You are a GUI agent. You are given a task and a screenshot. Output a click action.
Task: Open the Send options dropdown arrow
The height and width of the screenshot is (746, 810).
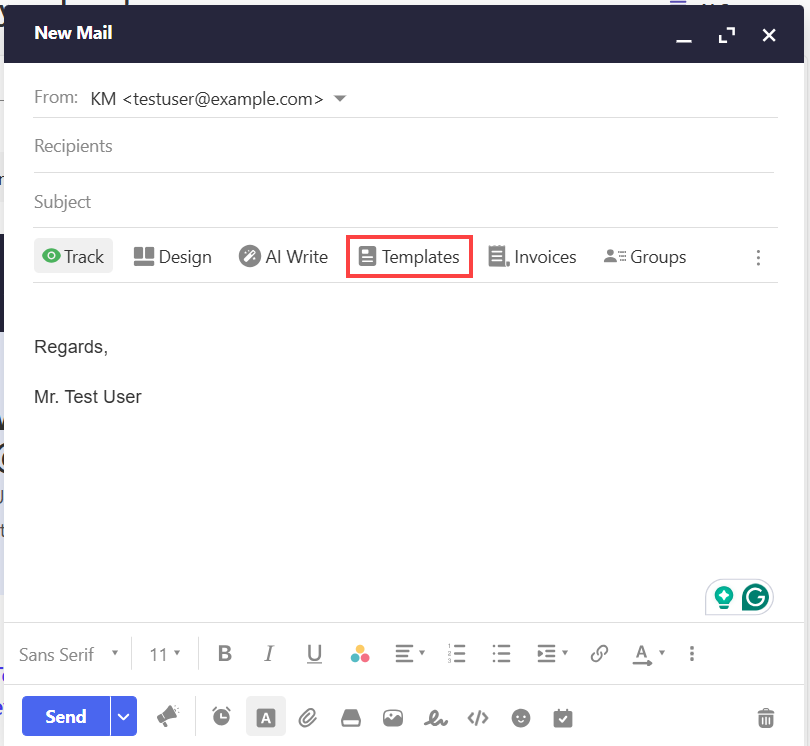click(123, 716)
